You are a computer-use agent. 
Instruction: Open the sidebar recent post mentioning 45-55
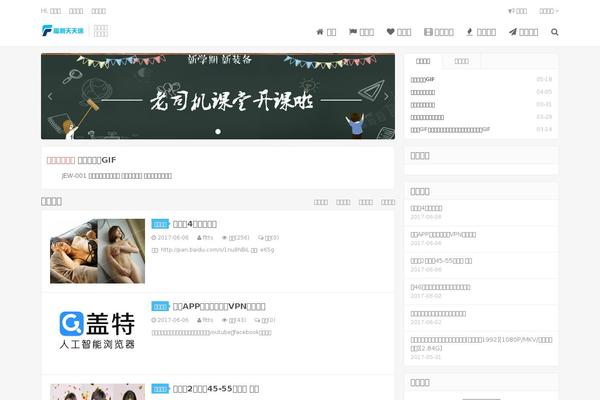(441, 261)
